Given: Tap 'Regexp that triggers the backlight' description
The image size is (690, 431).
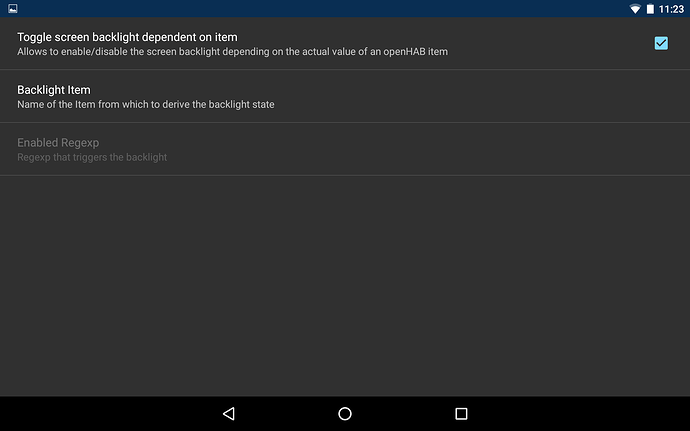Looking at the screenshot, I should pyautogui.click(x=92, y=157).
